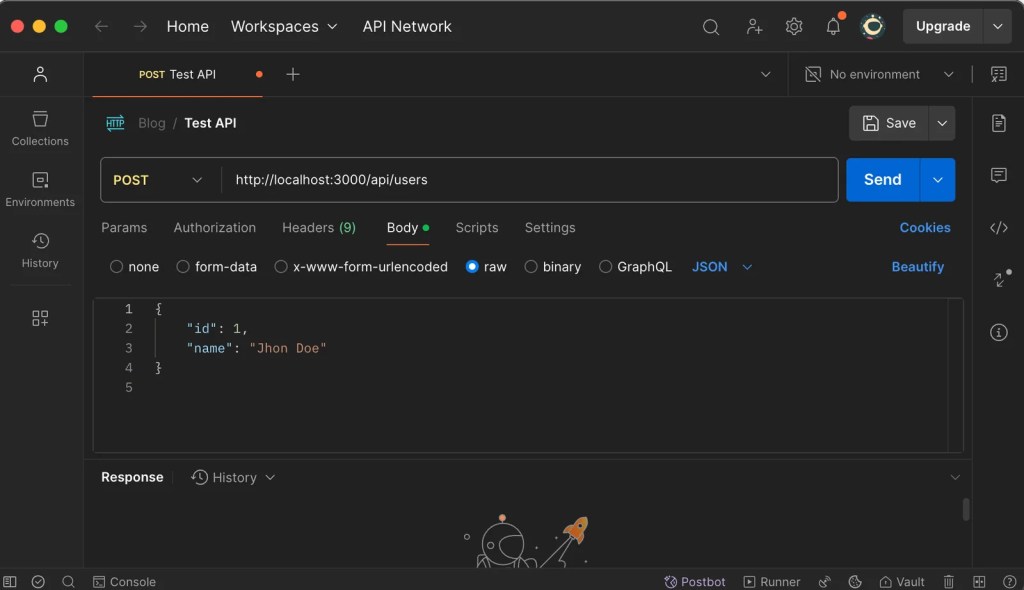Click the Save button

889,123
